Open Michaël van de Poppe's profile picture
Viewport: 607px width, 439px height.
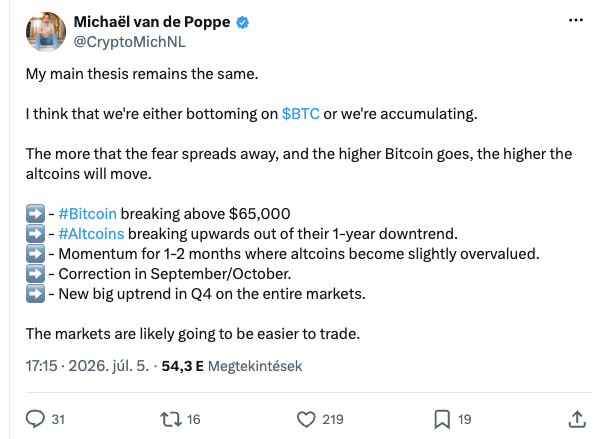pos(46,31)
